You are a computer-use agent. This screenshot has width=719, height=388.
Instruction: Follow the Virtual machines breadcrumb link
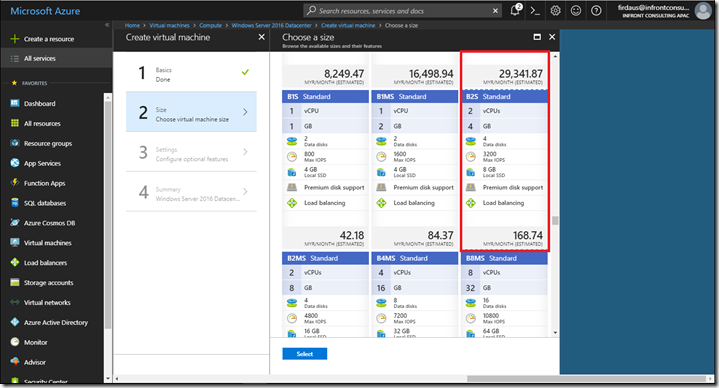point(169,25)
